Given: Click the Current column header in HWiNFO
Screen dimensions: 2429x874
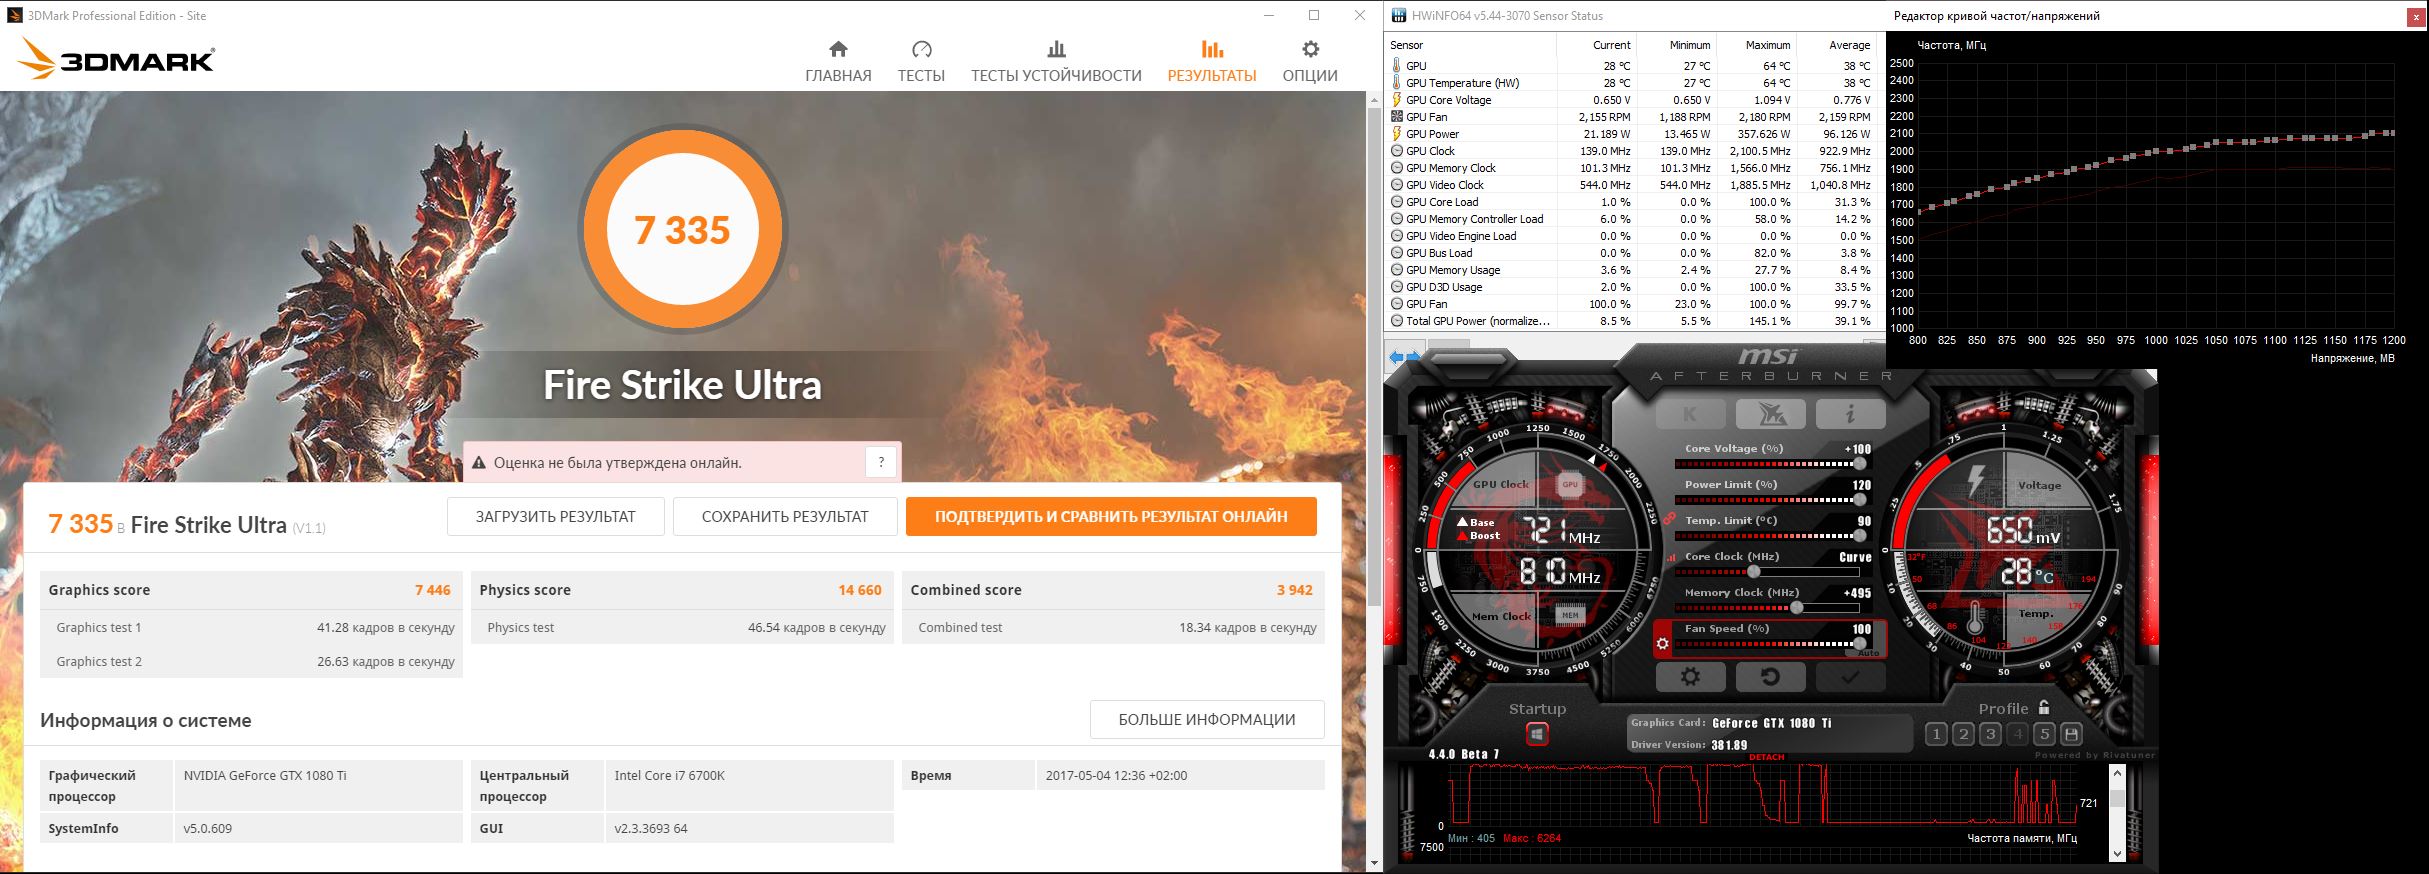Looking at the screenshot, I should click(x=1596, y=45).
